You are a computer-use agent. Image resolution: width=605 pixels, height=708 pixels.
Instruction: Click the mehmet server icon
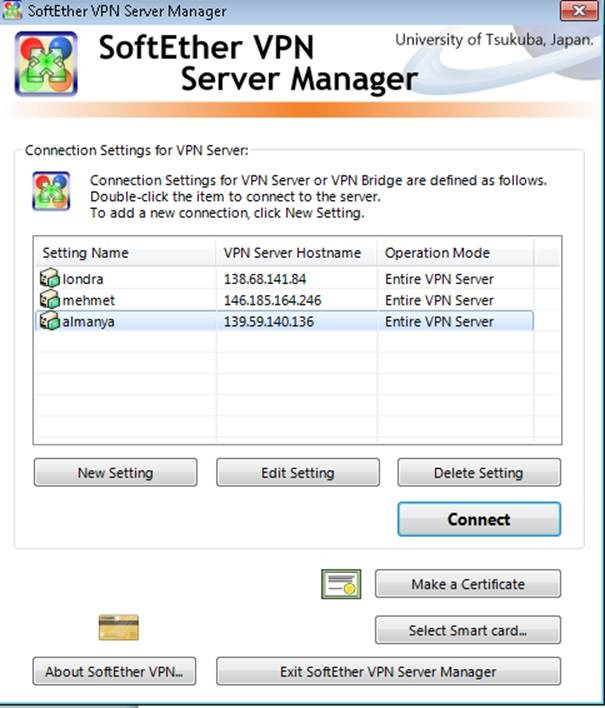click(50, 299)
